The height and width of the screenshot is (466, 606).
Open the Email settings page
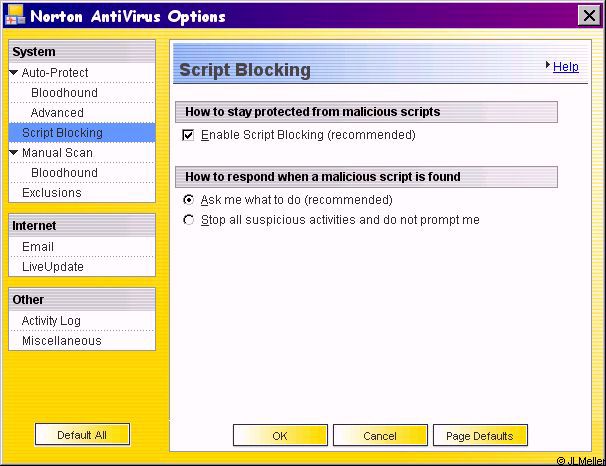(38, 247)
